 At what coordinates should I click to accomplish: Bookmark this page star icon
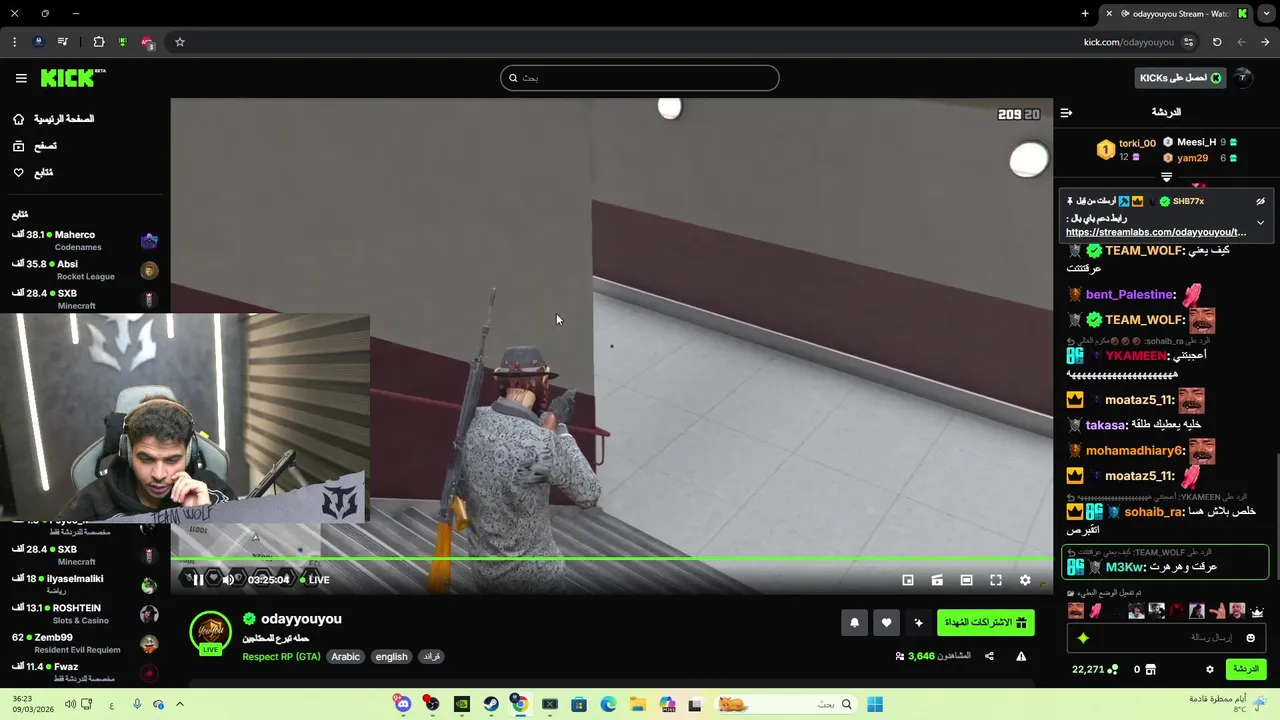coord(180,42)
